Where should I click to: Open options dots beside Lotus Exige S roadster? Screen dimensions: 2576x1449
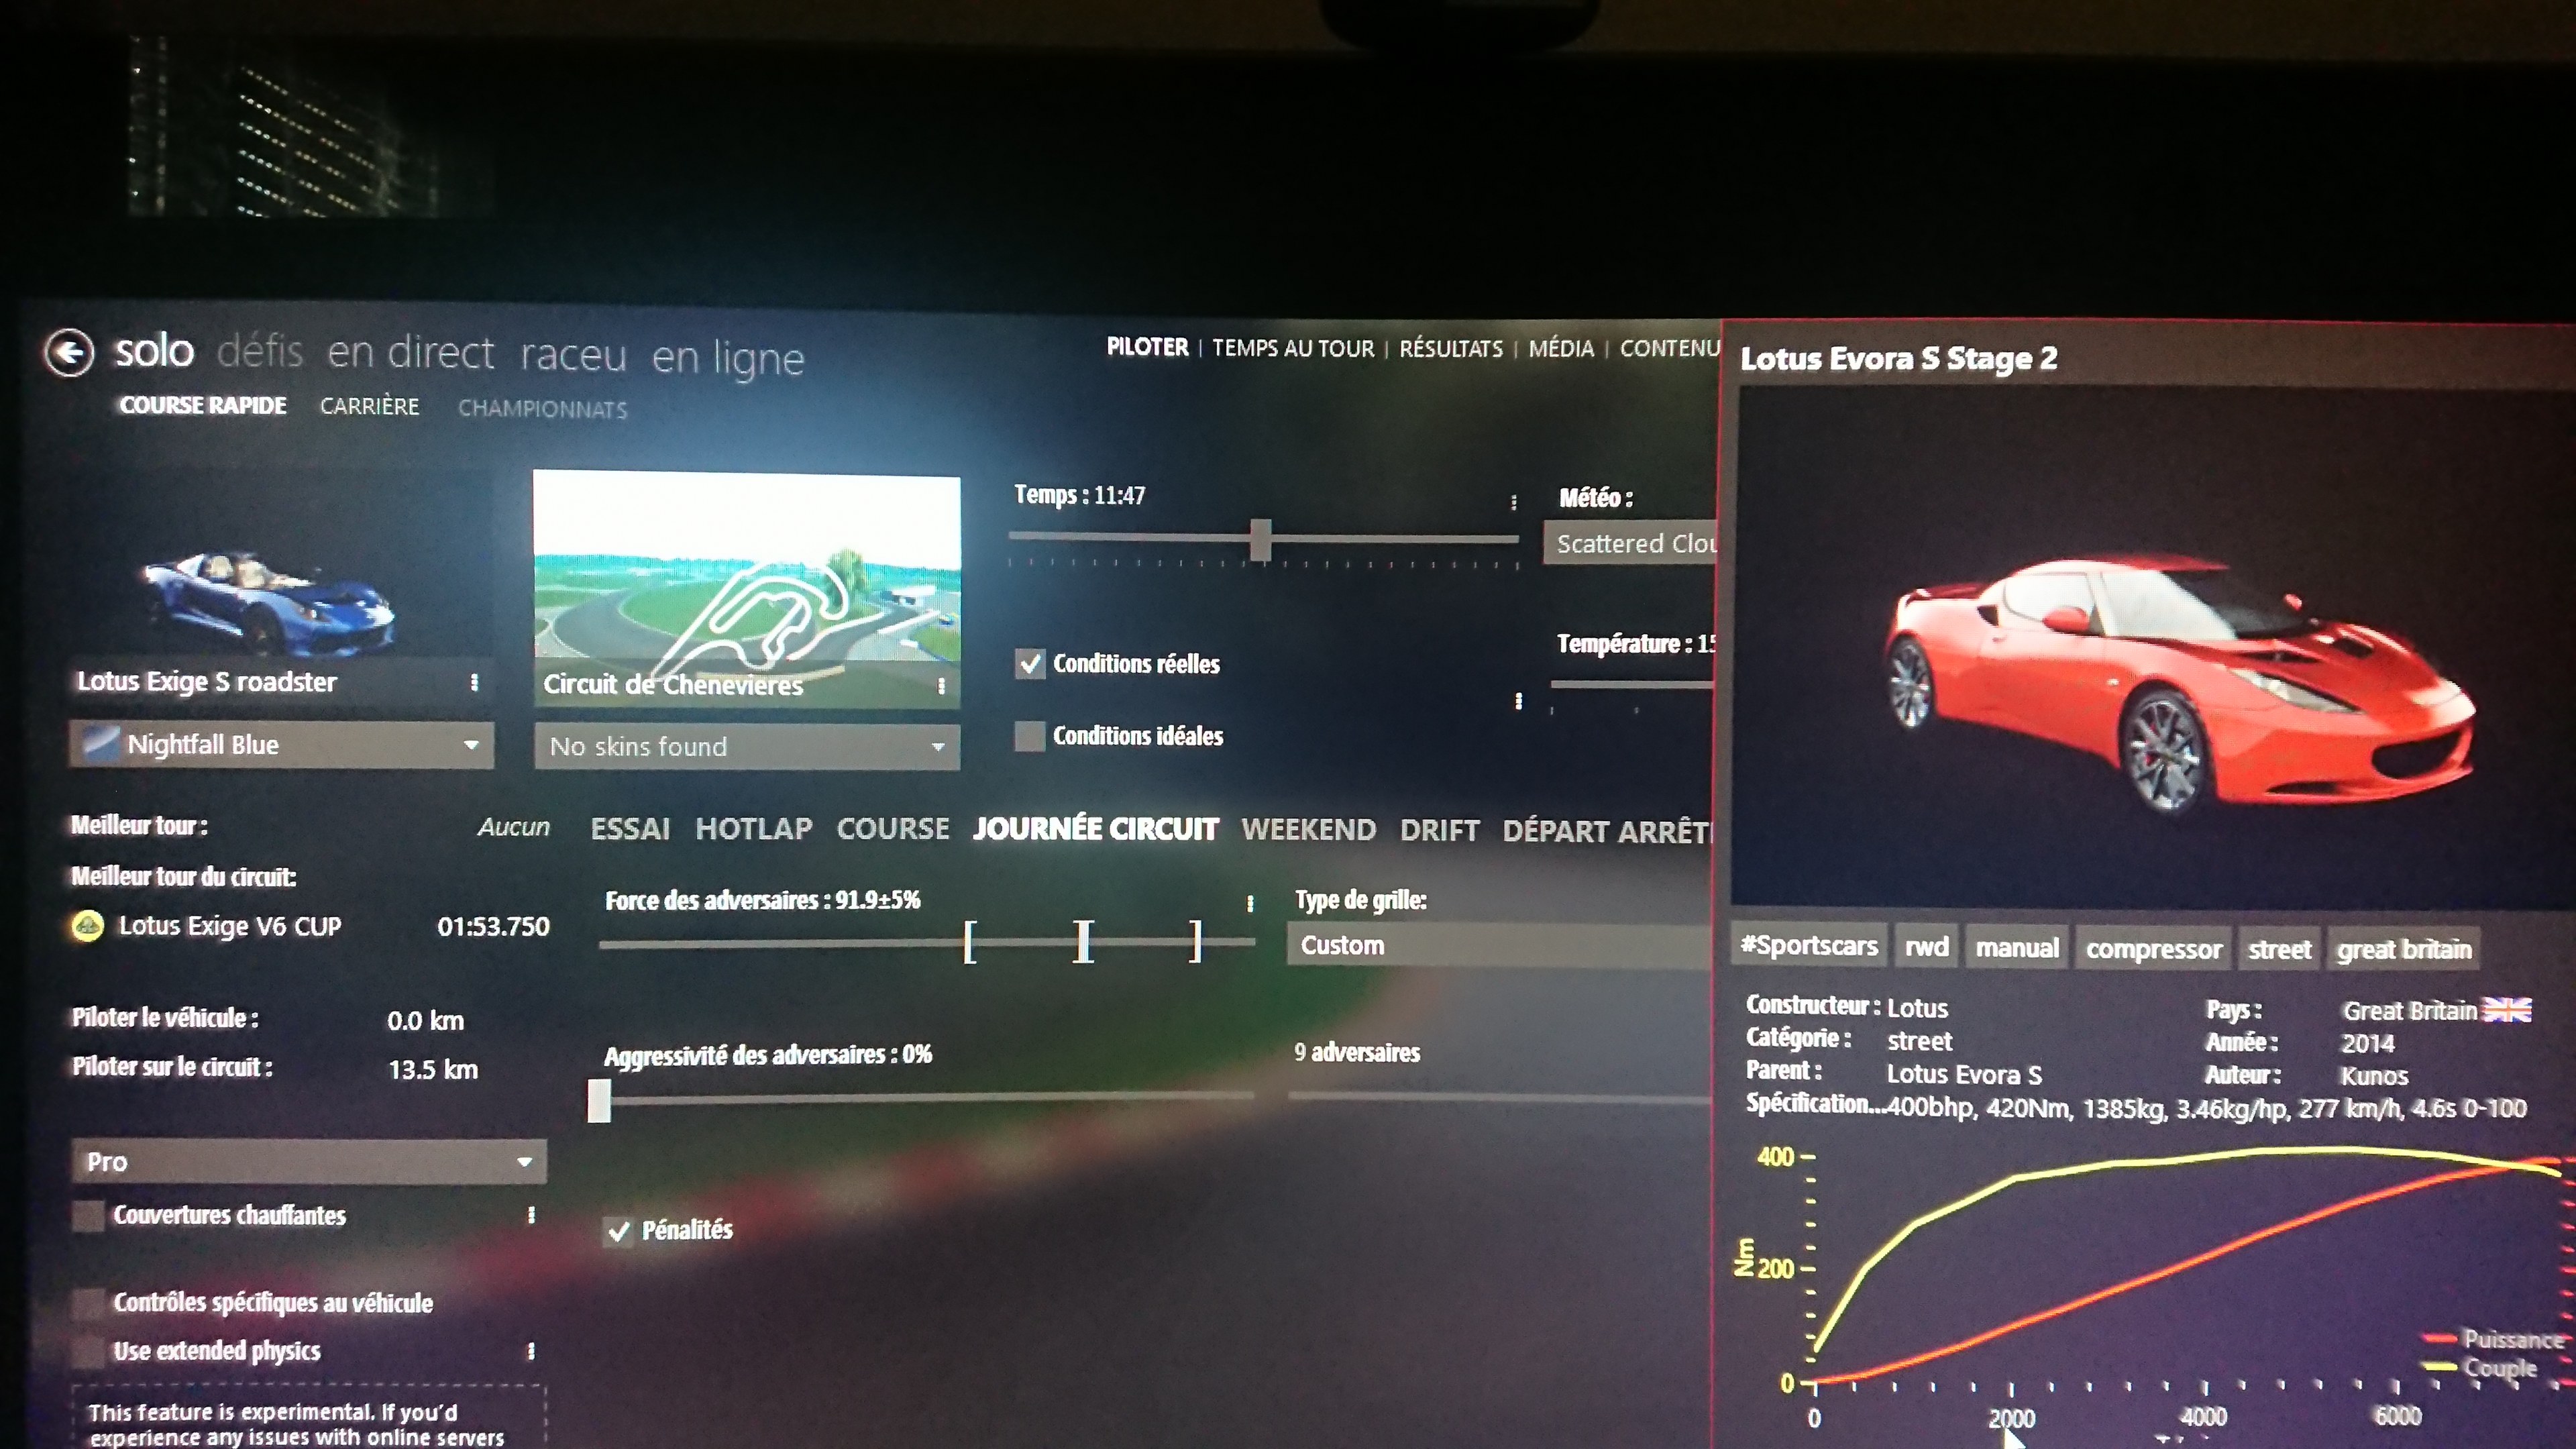point(474,682)
